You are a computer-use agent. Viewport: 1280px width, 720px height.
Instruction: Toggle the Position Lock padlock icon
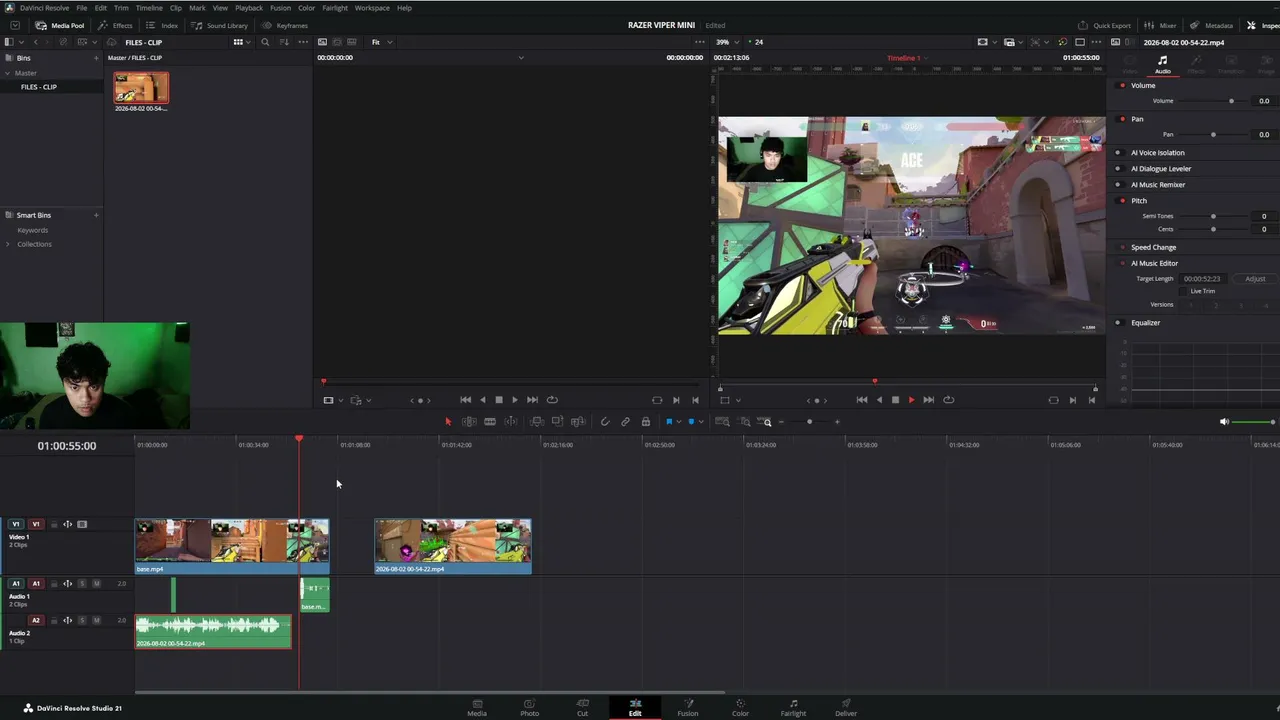(x=646, y=422)
